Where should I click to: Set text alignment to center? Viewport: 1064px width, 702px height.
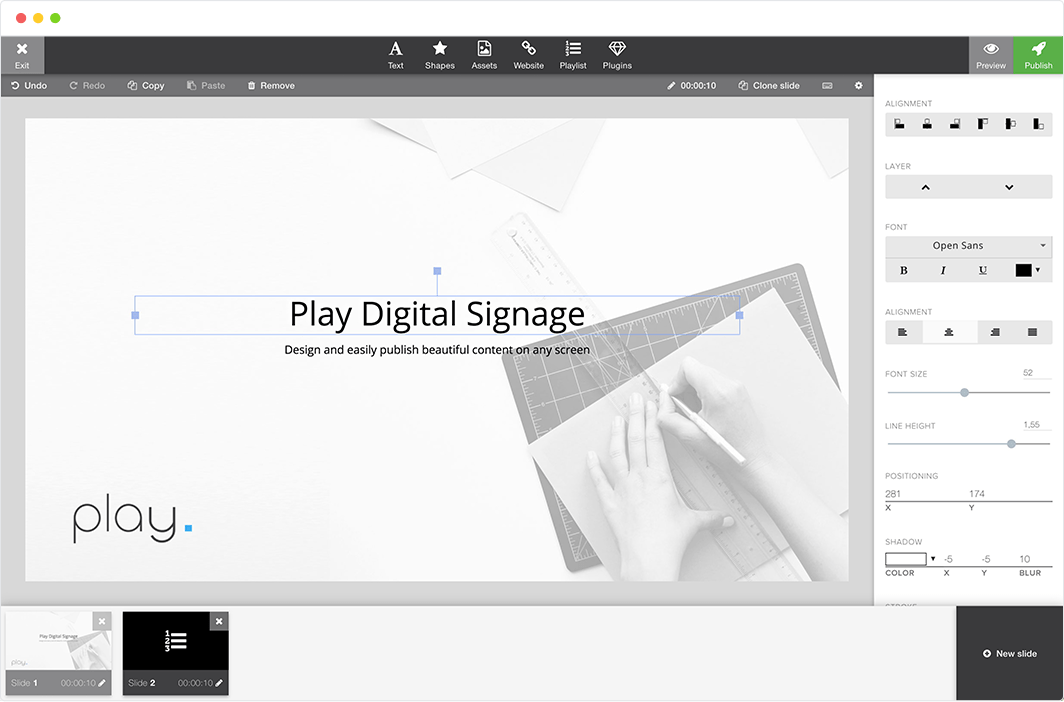pos(949,332)
